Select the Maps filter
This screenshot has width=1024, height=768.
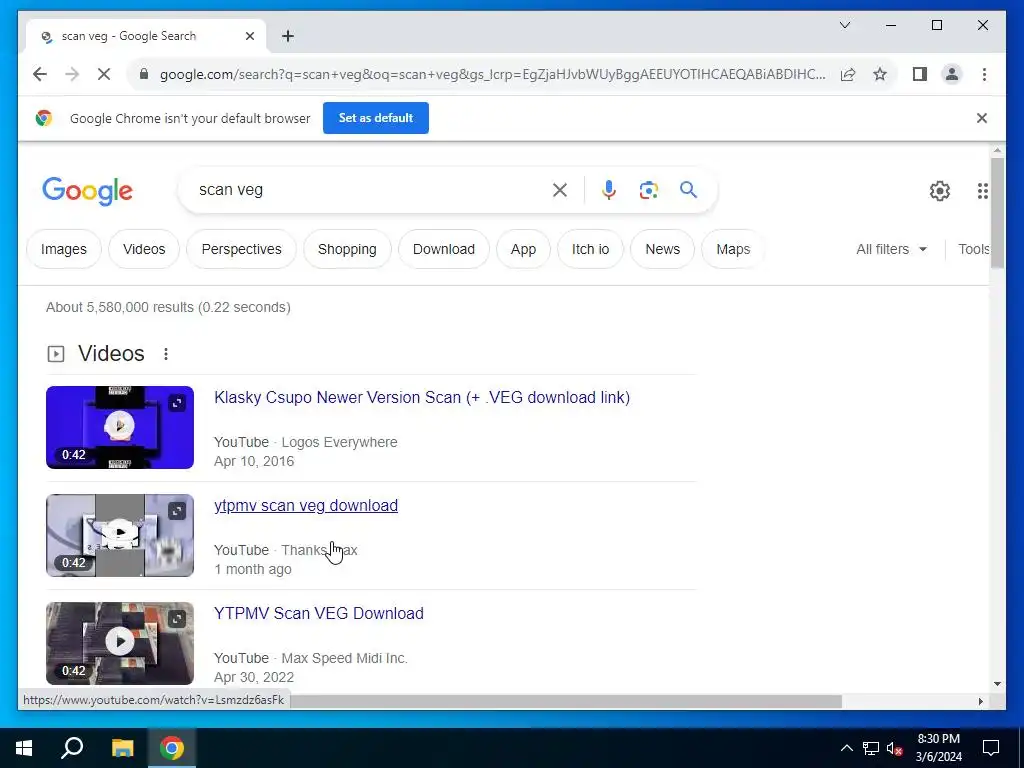pyautogui.click(x=733, y=249)
